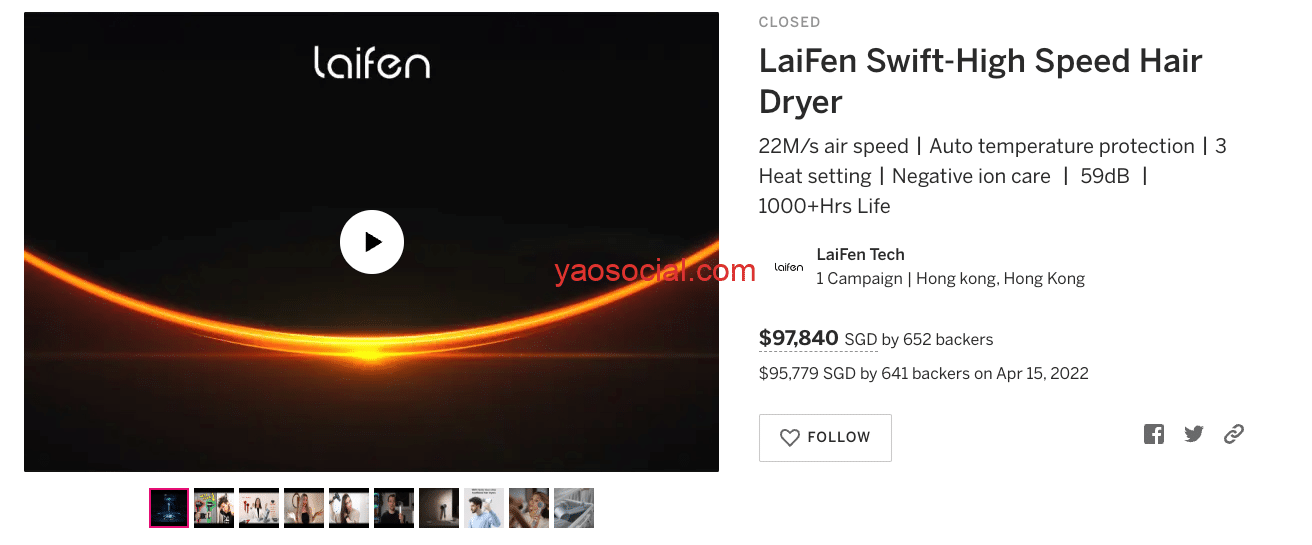
Task: Select fifth thumbnail of woman holding dryer
Action: [x=349, y=508]
